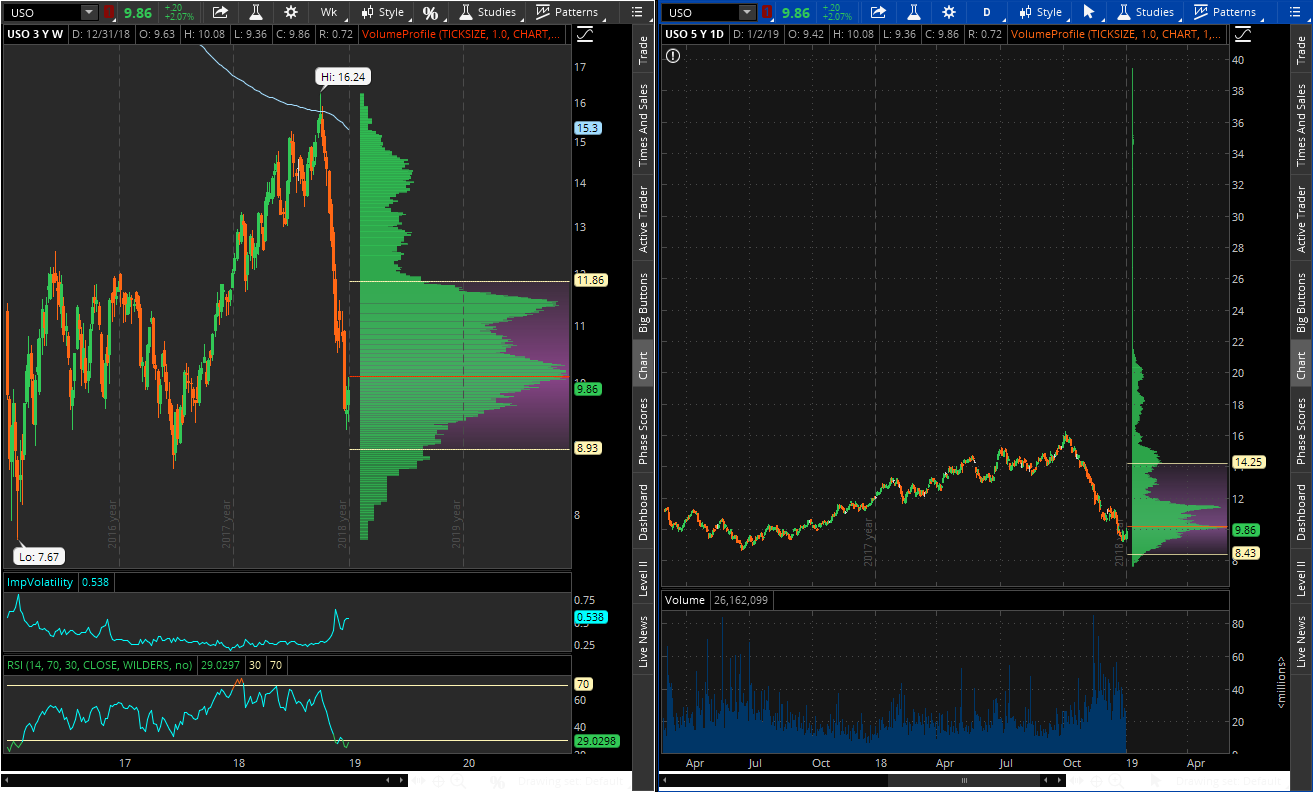Viewport: 1313px width, 792px height.
Task: Open the Live News tab in left sidebar
Action: click(643, 642)
